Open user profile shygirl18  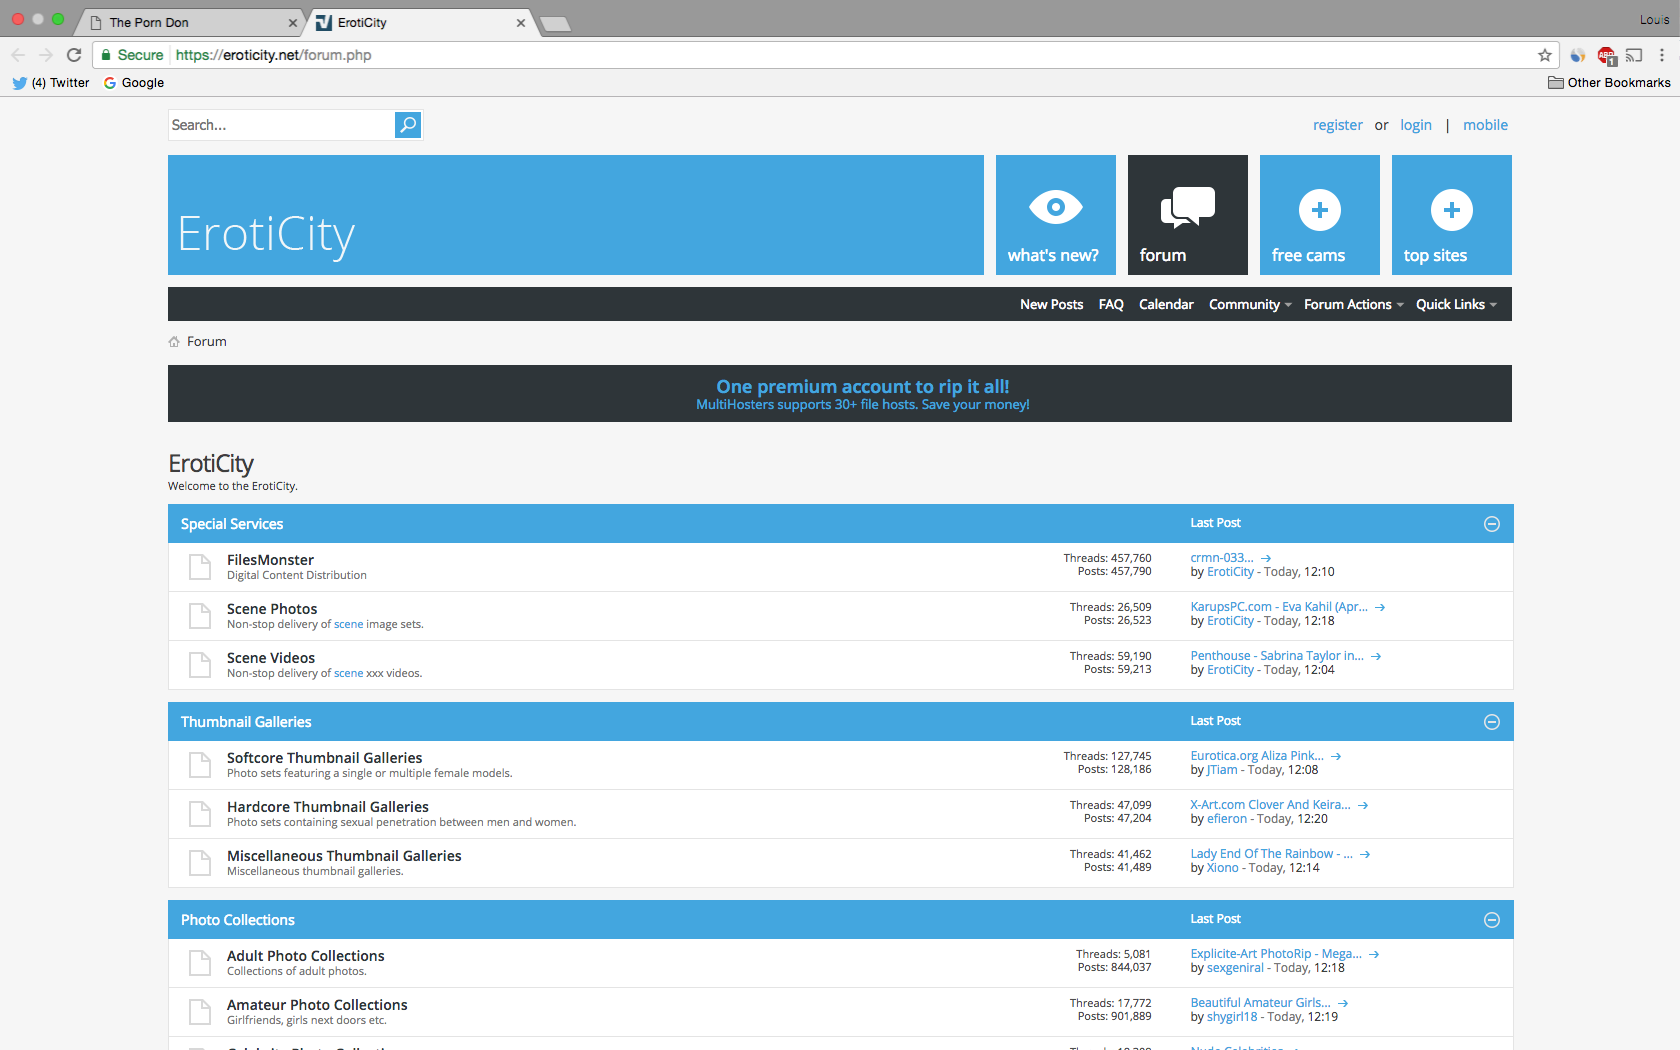point(1232,1017)
